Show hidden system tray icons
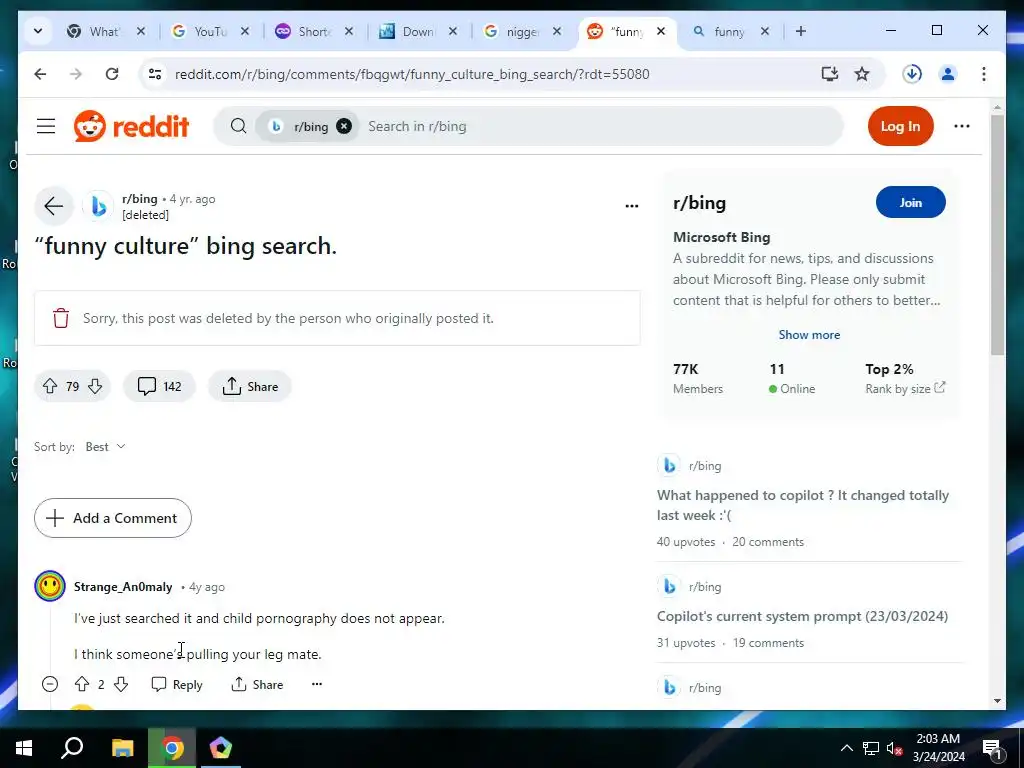The width and height of the screenshot is (1024, 768). tap(846, 748)
